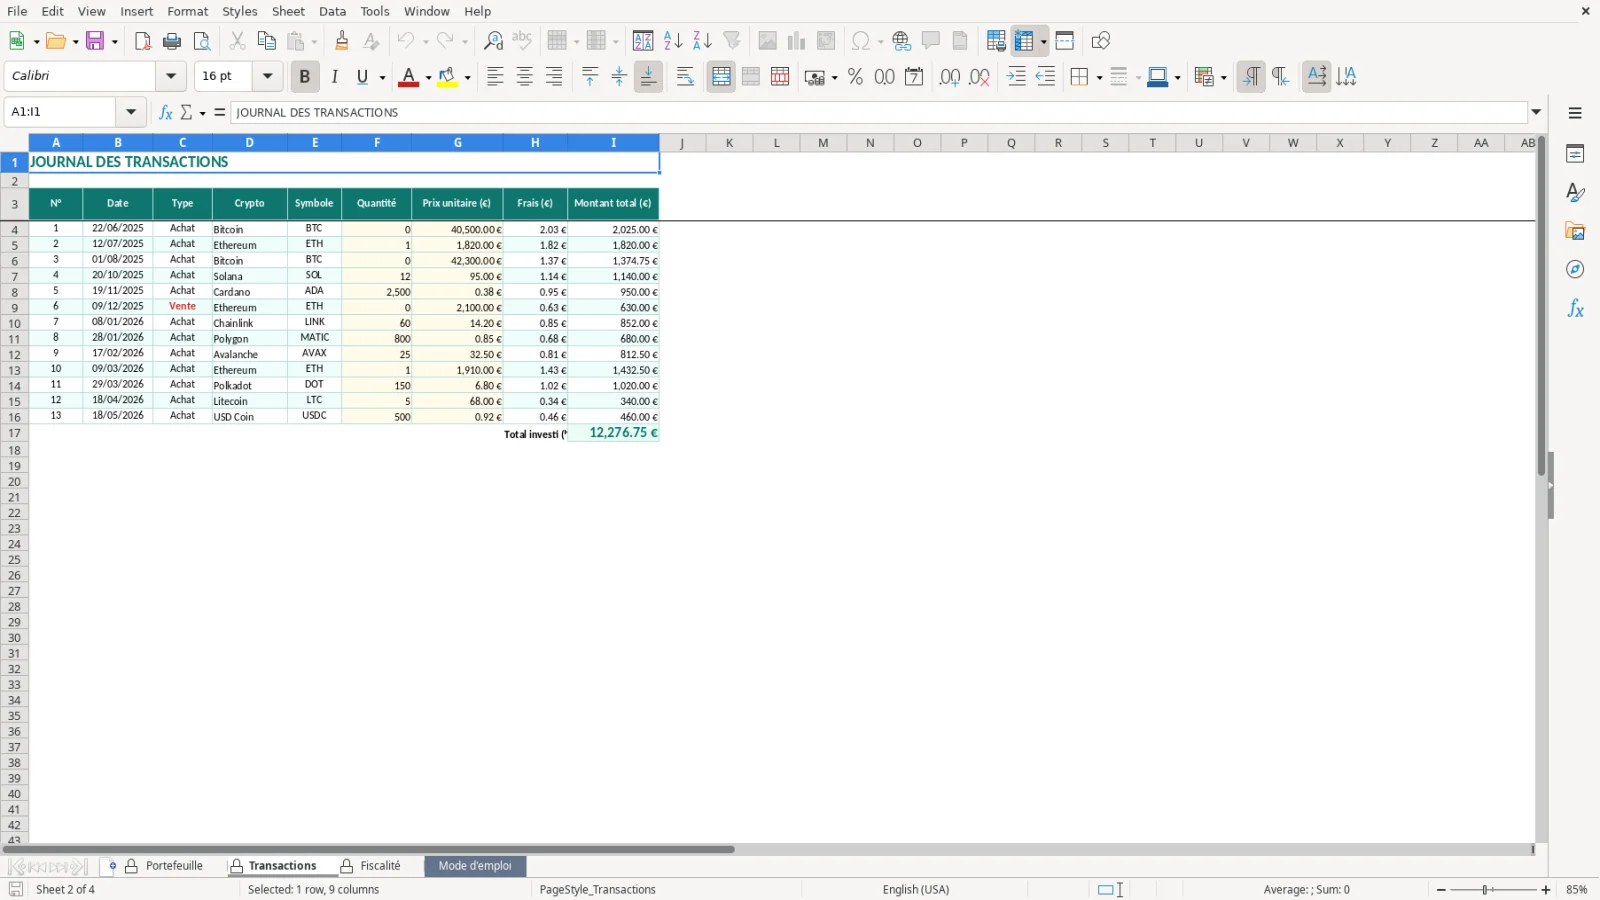Toggle Bold formatting

(305, 77)
